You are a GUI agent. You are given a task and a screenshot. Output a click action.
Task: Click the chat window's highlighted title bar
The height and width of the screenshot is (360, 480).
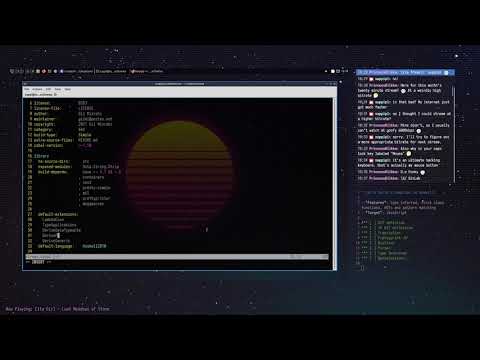click(405, 72)
